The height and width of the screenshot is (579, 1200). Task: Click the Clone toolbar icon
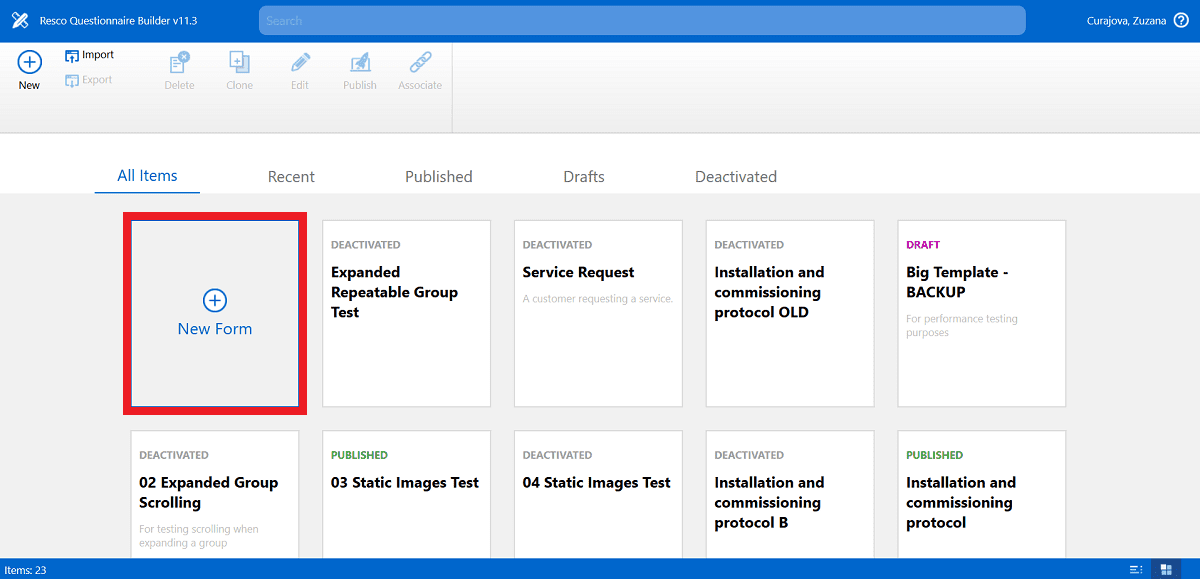click(240, 62)
